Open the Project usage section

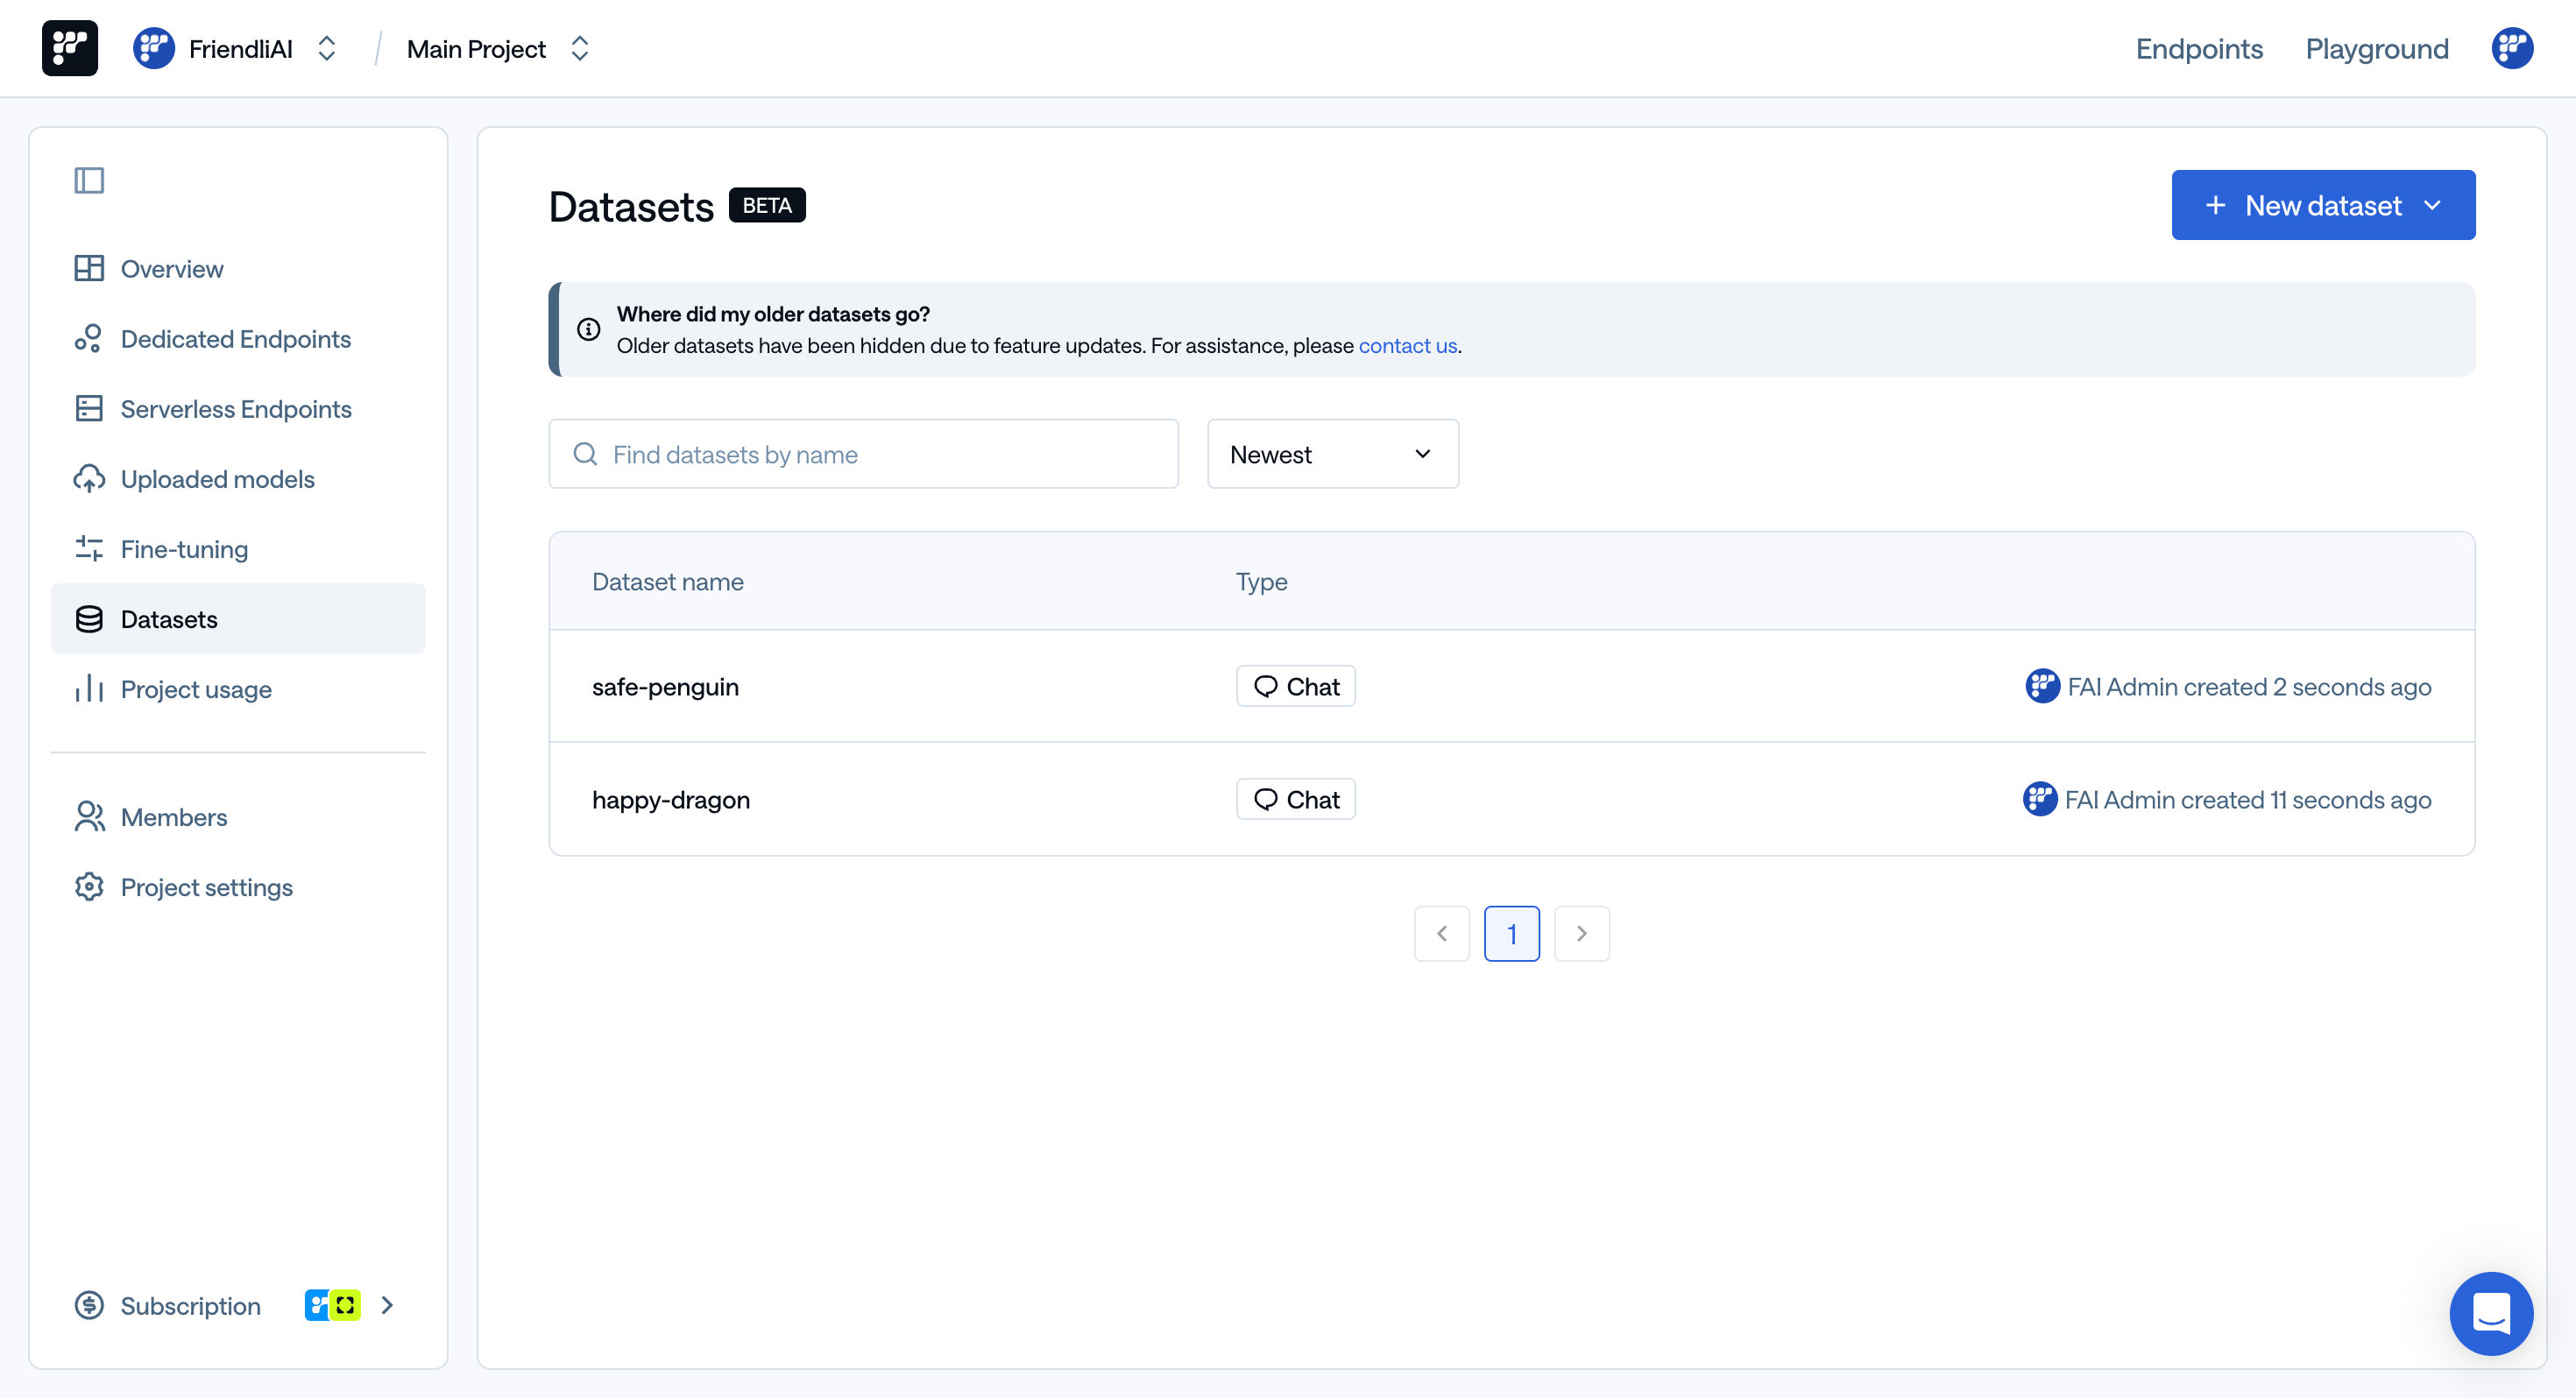click(196, 689)
